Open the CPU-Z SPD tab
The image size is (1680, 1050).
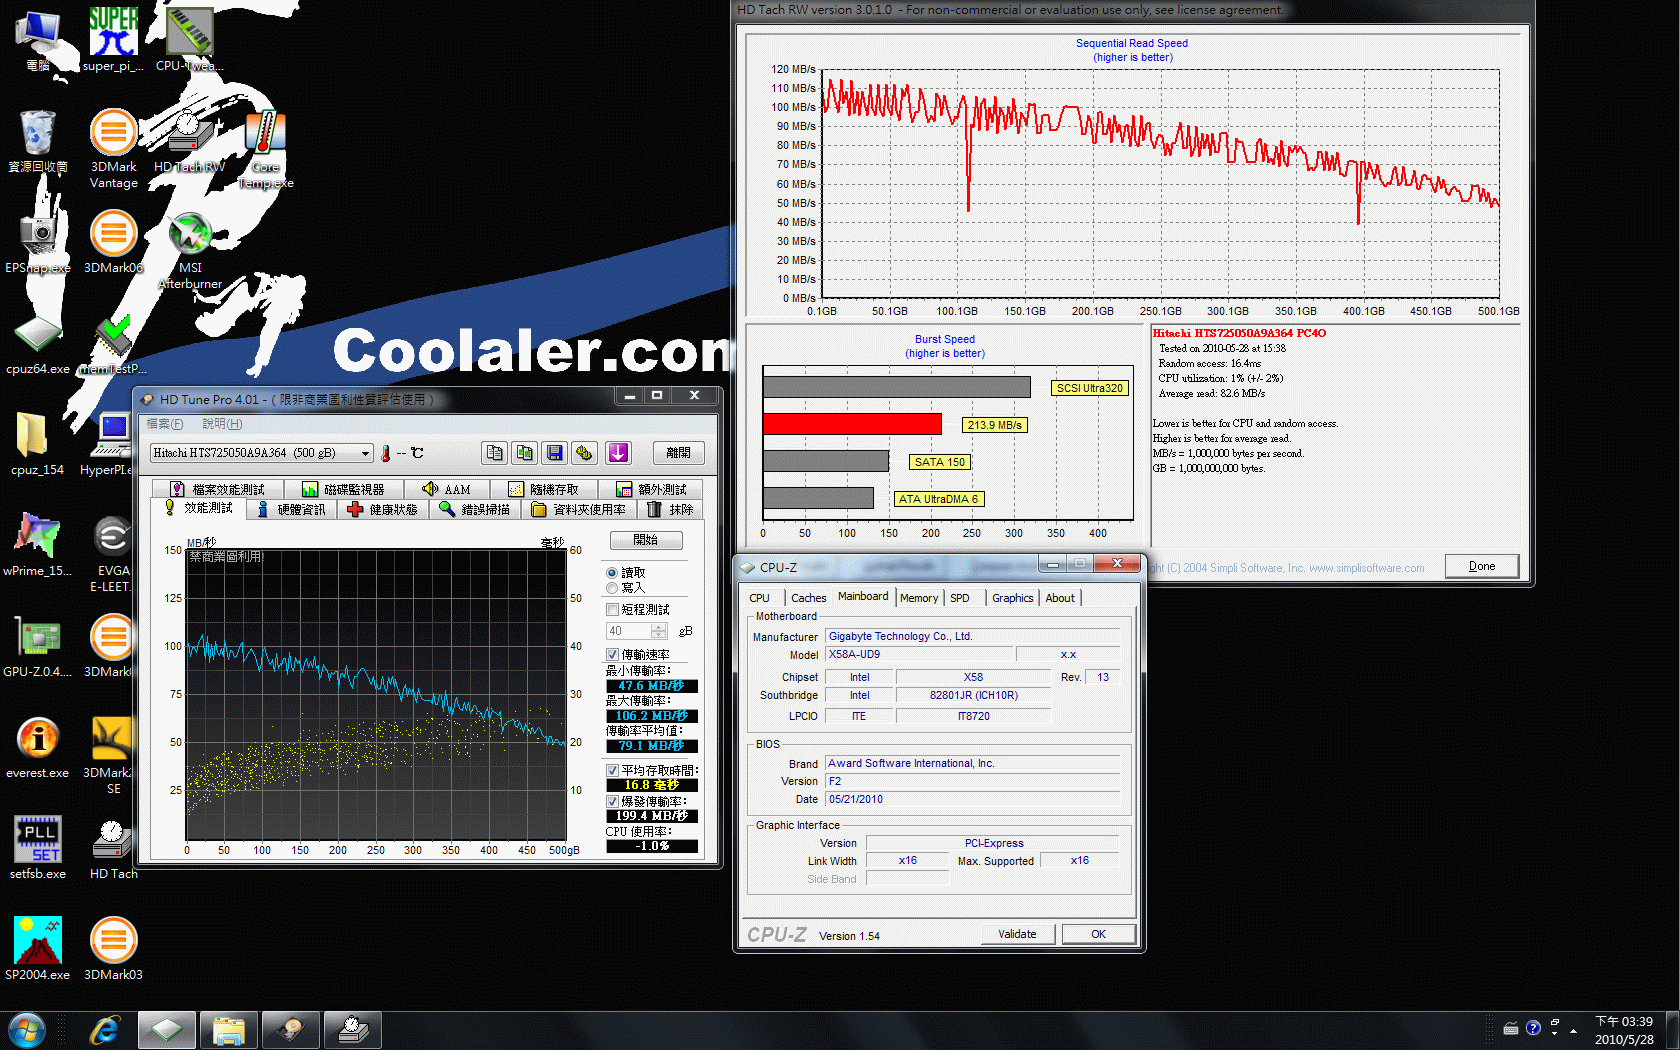pos(960,598)
